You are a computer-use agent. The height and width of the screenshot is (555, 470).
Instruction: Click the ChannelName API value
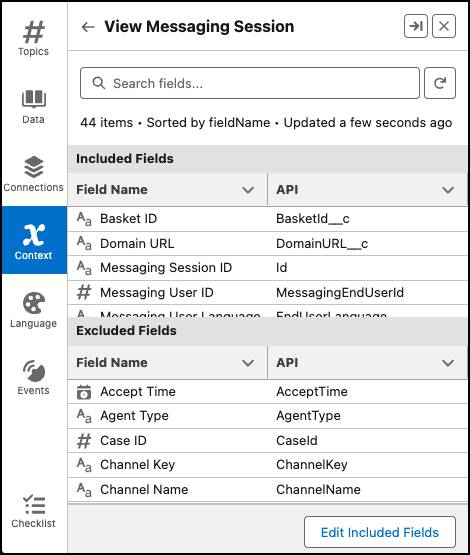click(x=318, y=490)
